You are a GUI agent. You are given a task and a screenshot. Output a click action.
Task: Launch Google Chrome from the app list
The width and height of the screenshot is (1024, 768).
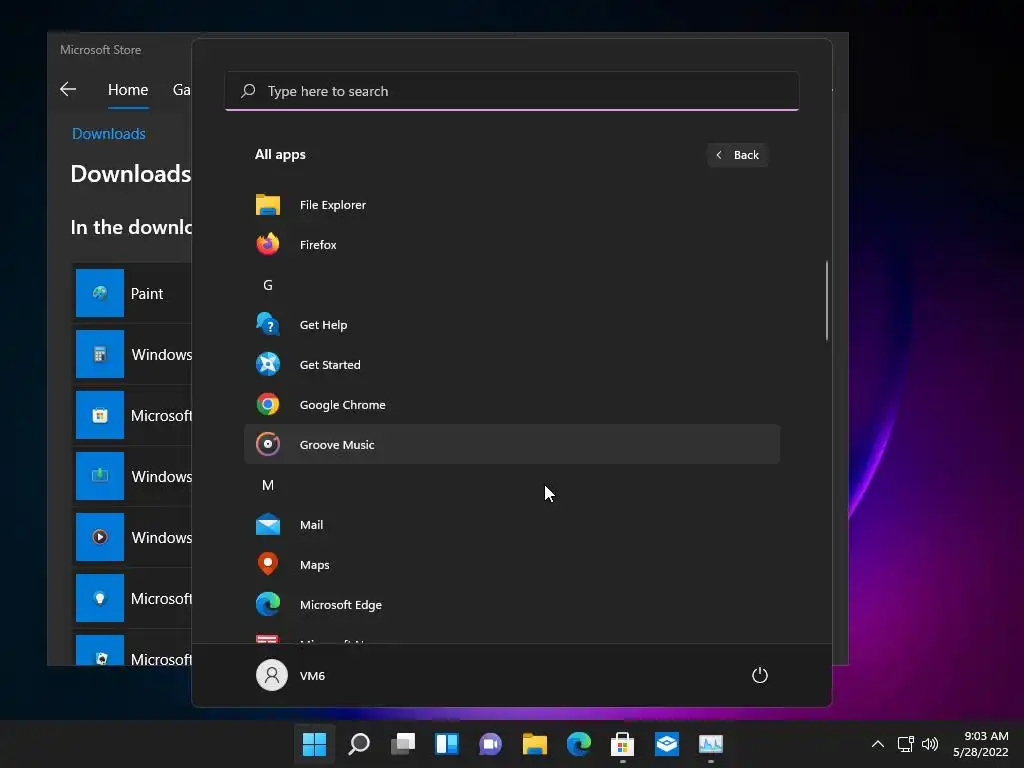tap(511, 405)
